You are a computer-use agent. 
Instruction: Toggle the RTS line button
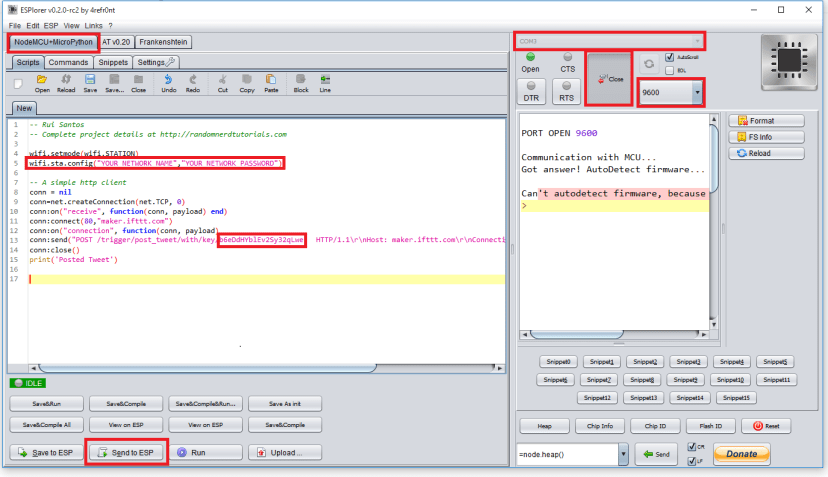(x=567, y=91)
